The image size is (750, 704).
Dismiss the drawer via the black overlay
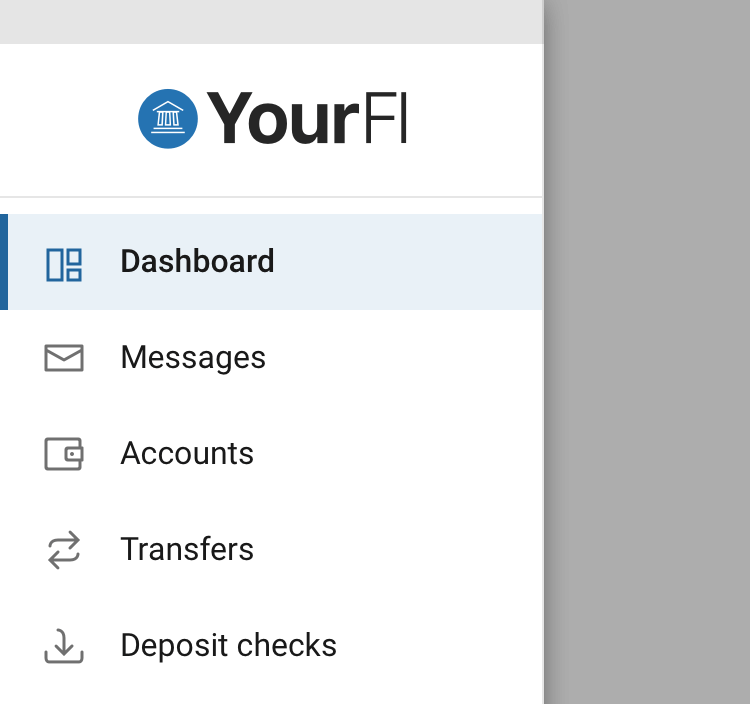point(647,352)
